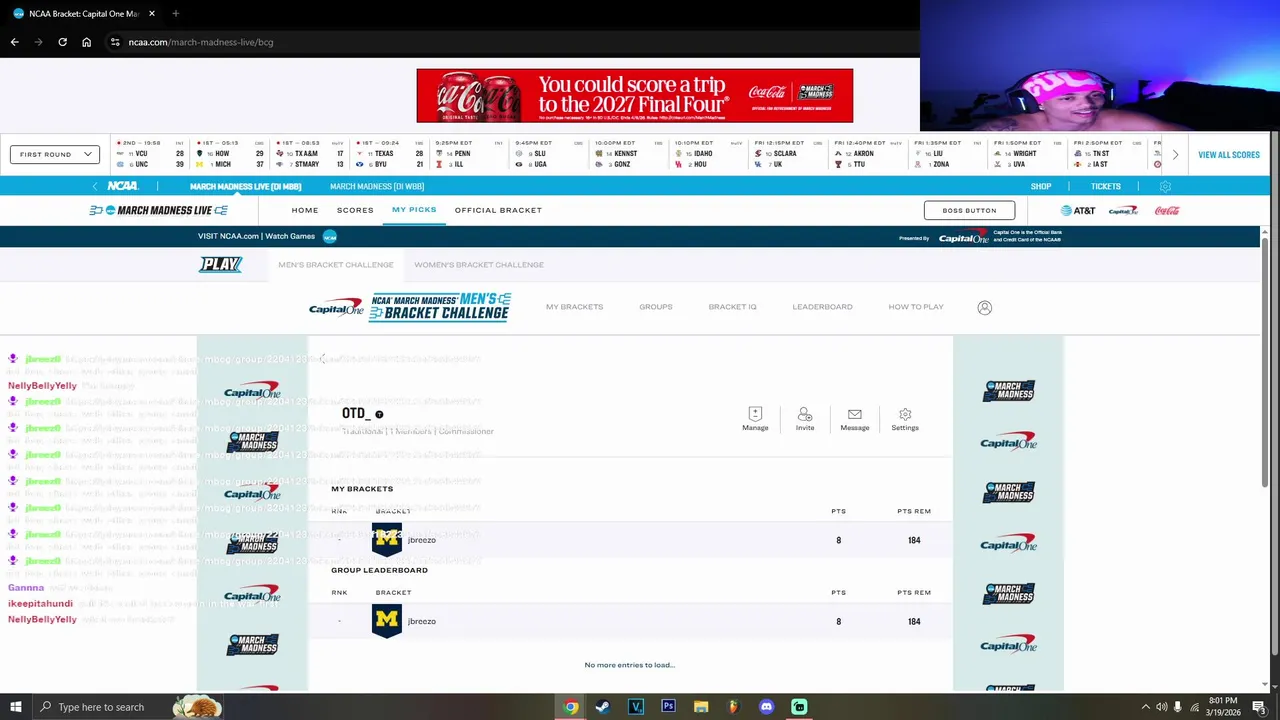Click the NCAA logo in blue bar

(123, 186)
